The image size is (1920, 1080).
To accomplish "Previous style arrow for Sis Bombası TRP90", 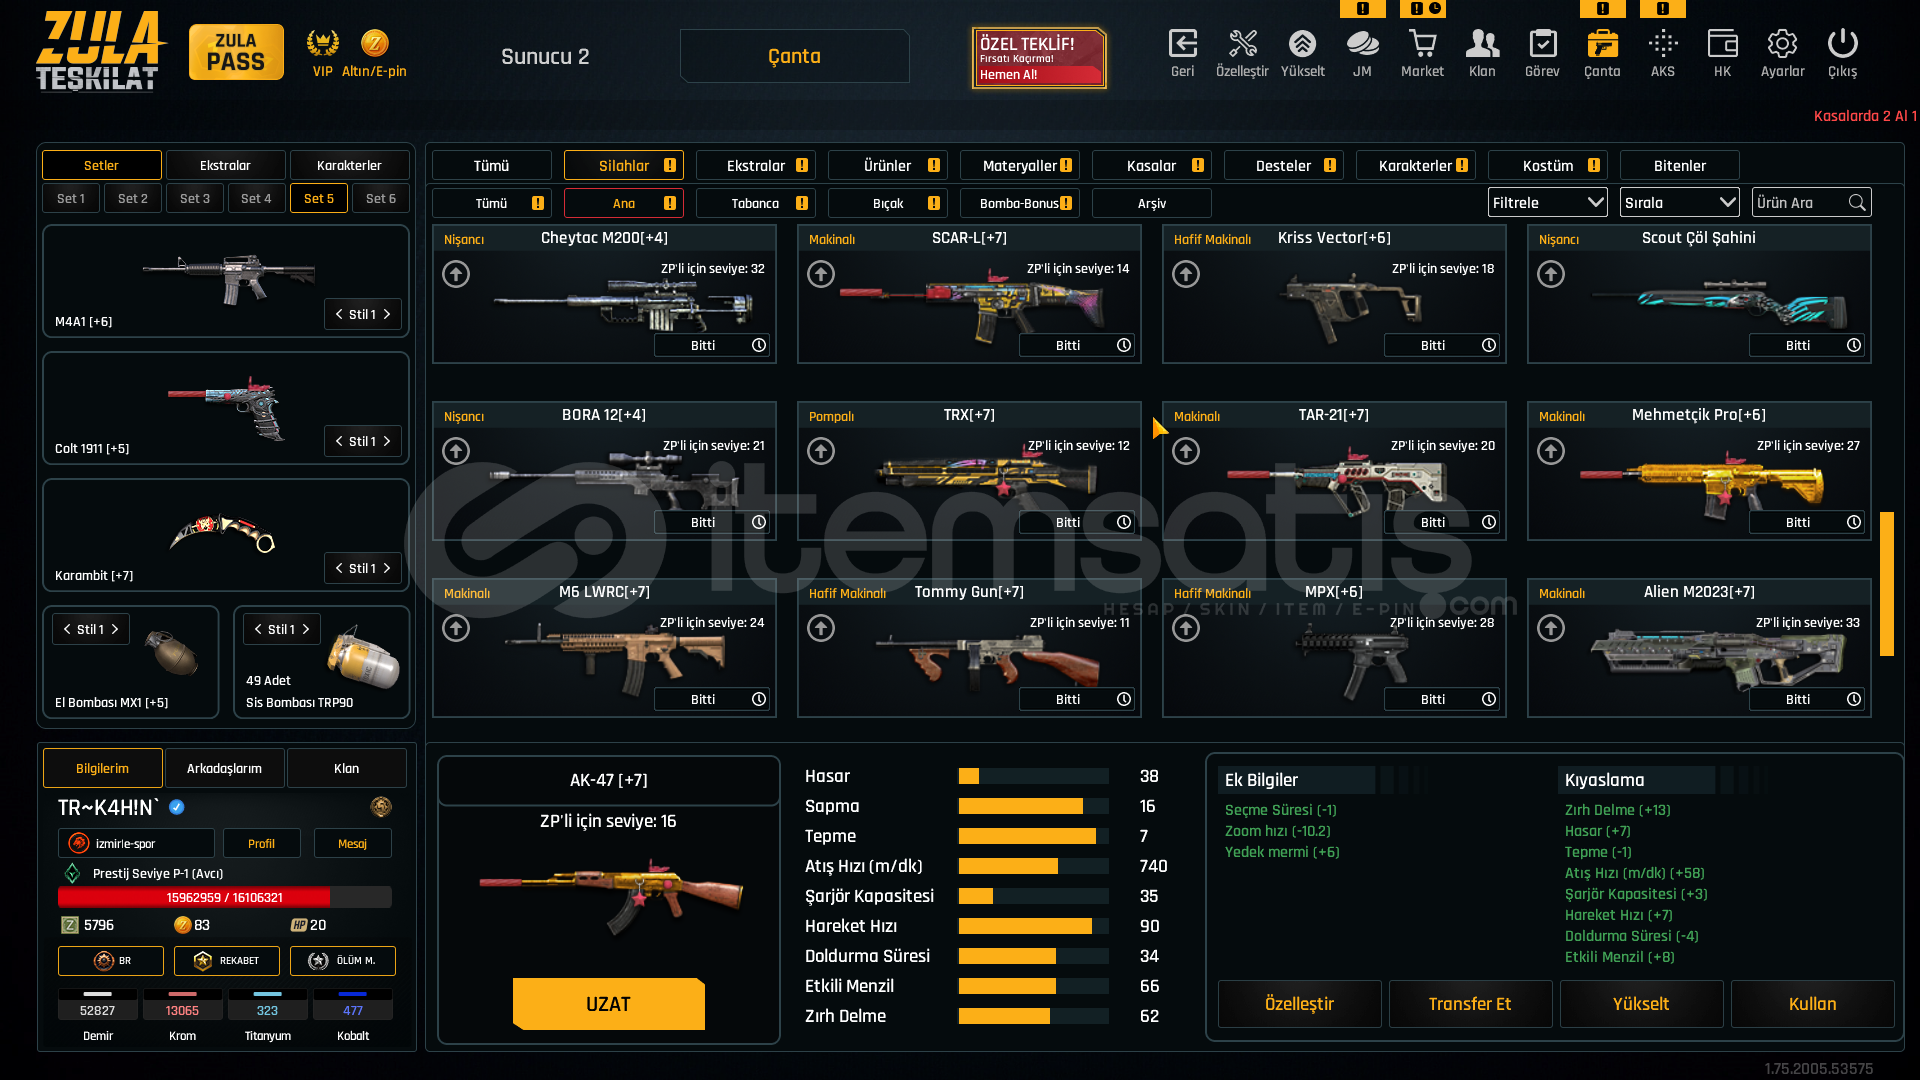I will [258, 629].
